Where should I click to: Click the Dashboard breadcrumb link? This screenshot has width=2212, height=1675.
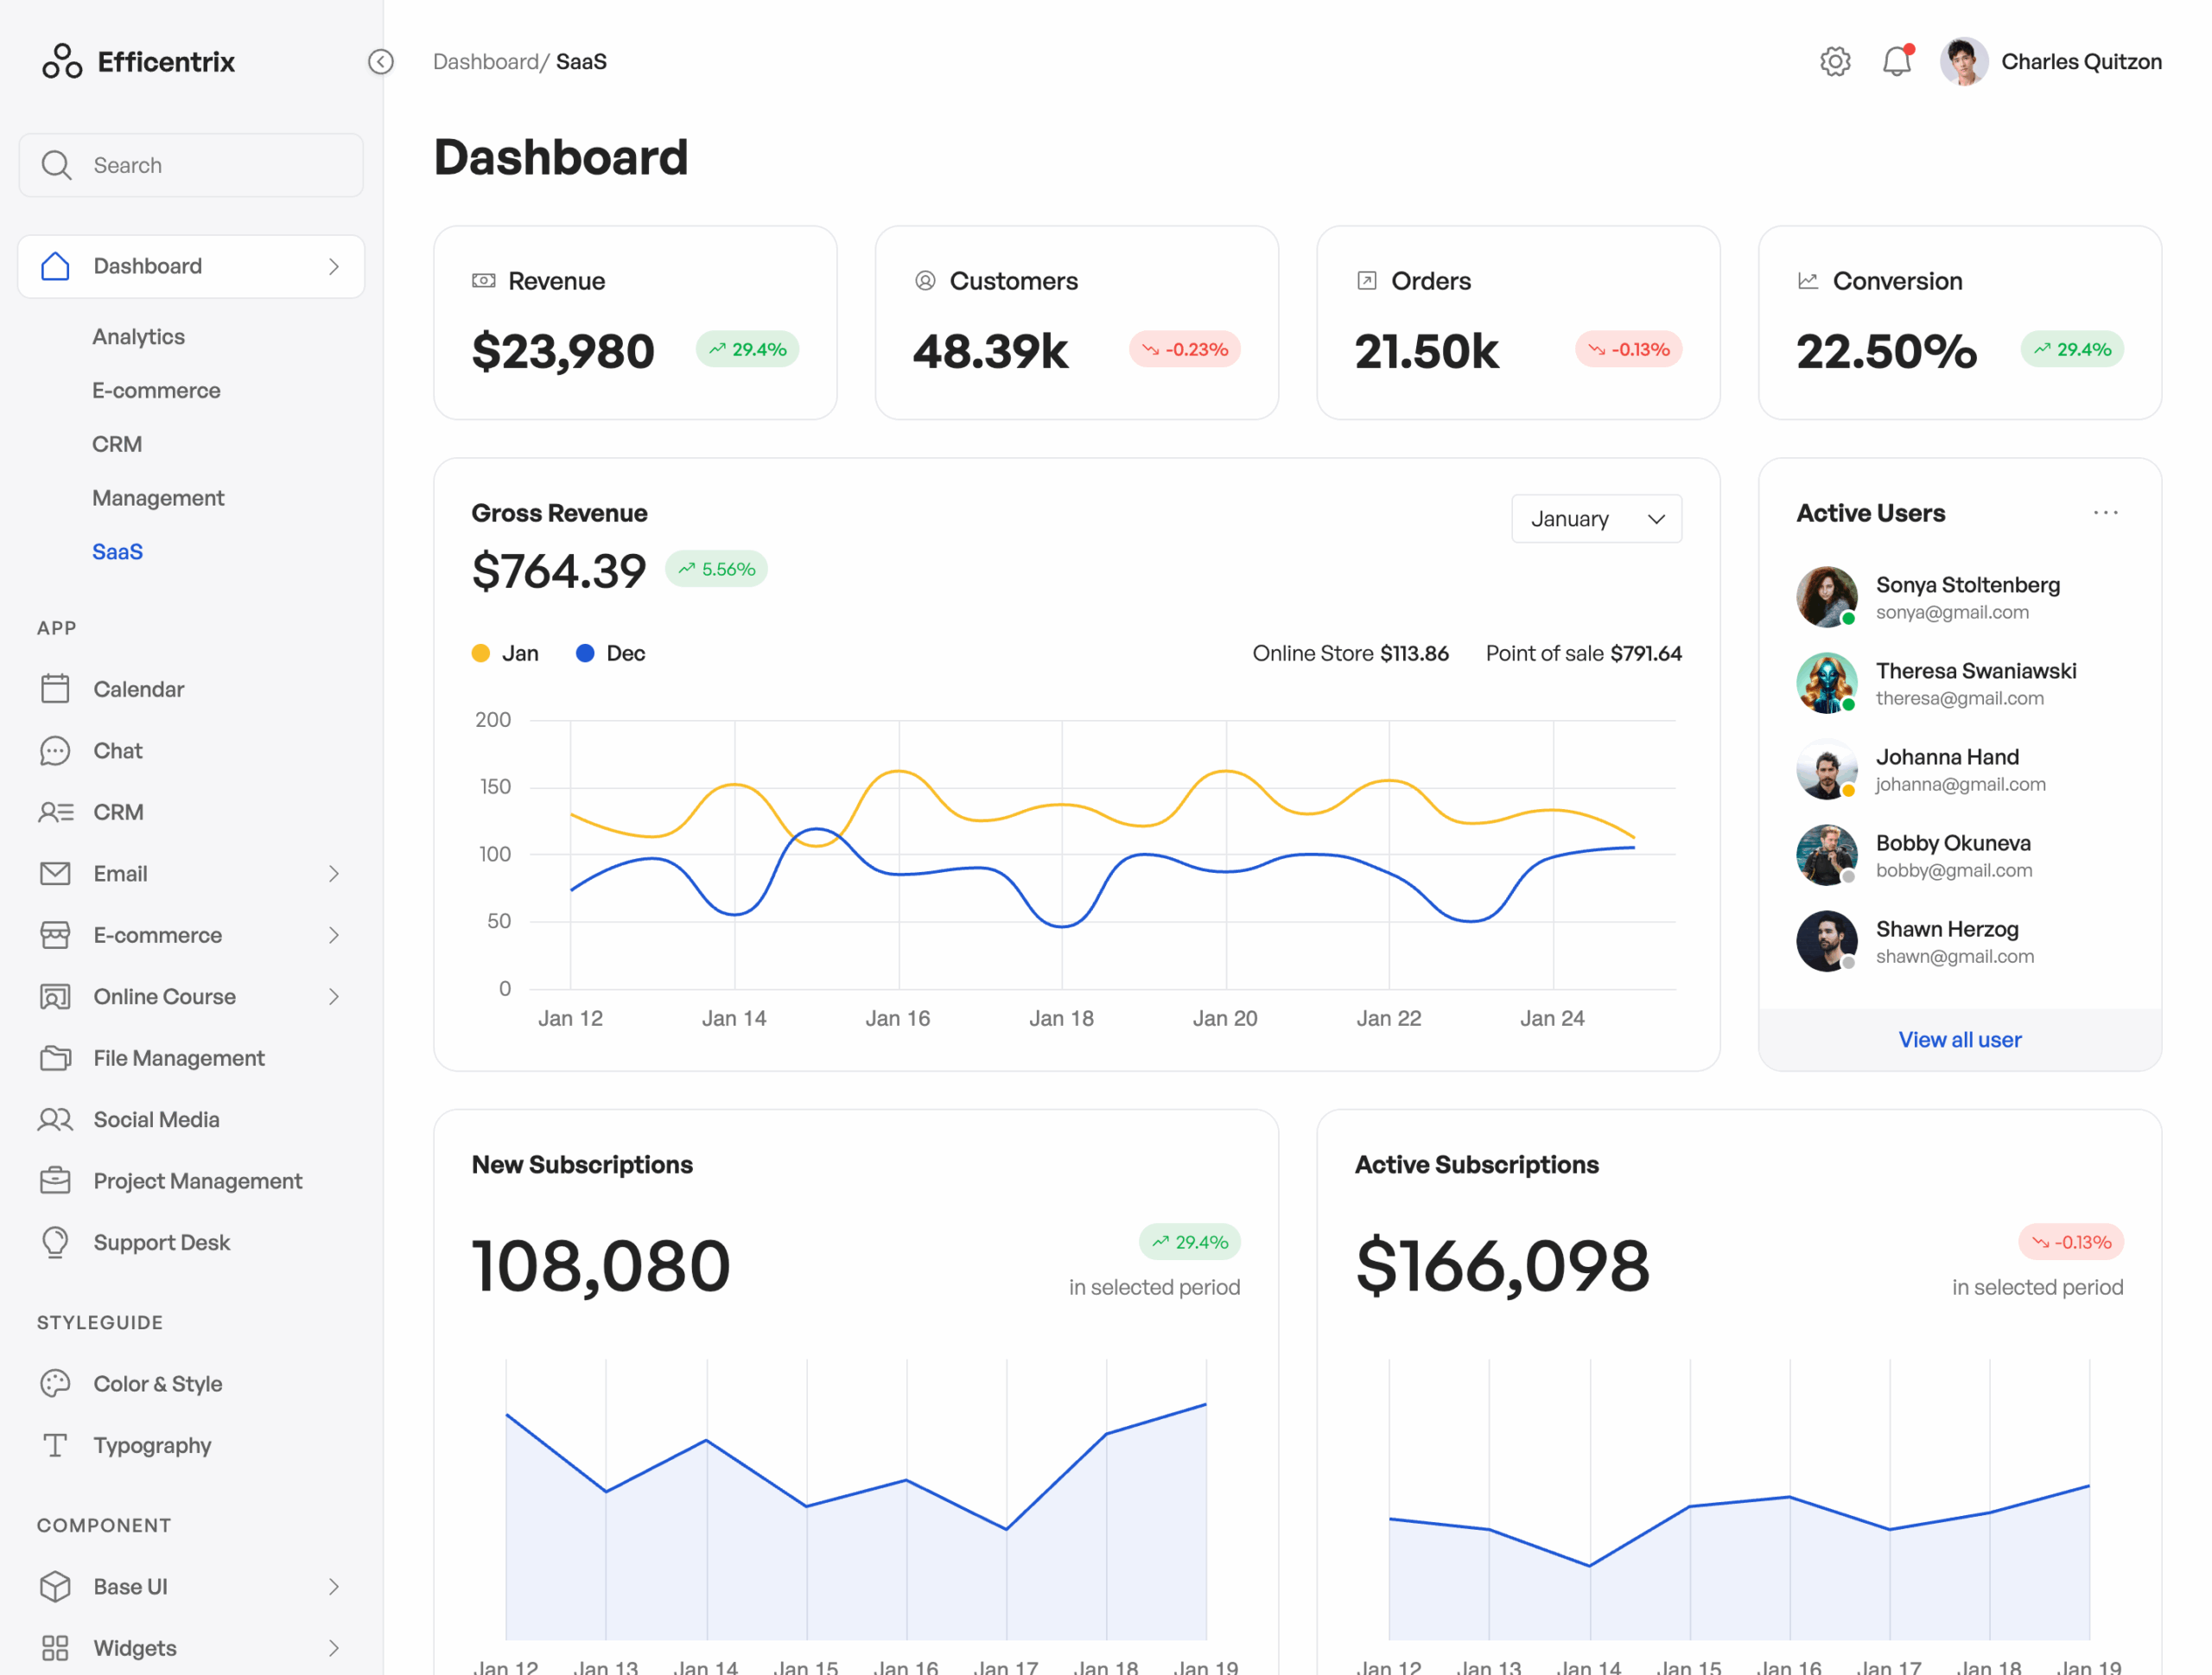(x=485, y=62)
